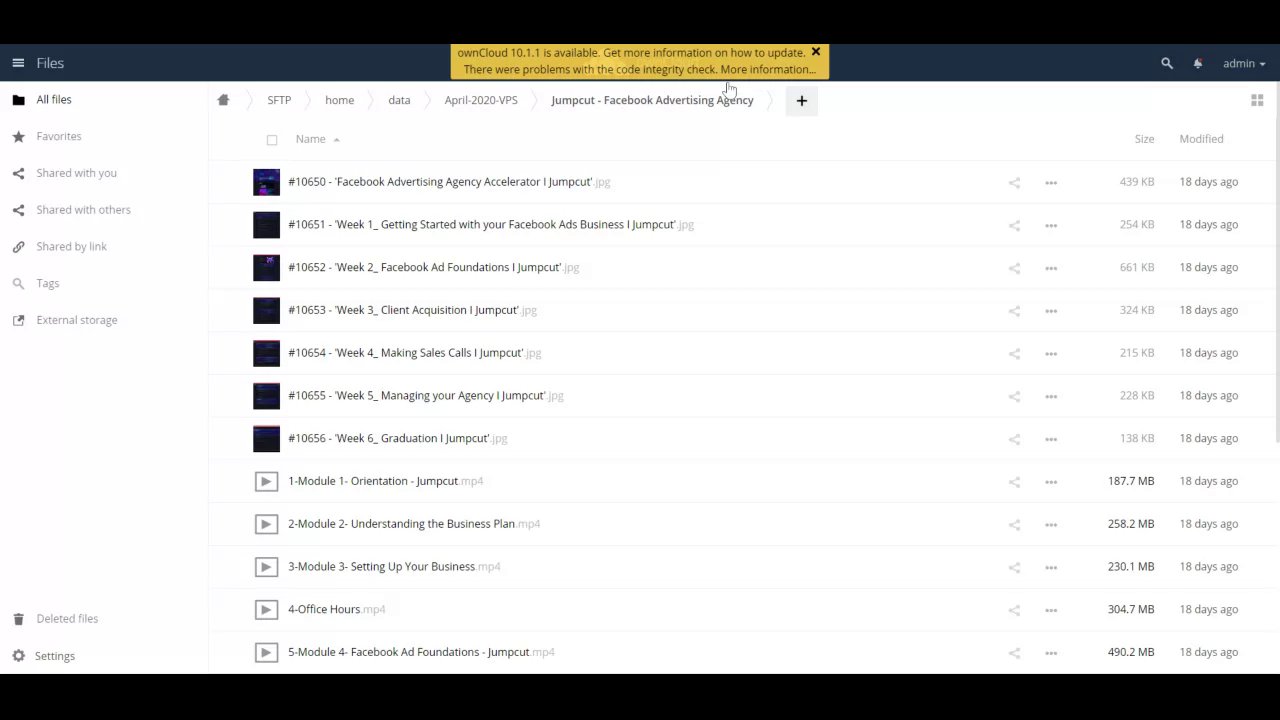Open more actions for #10652 file
The image size is (1280, 720).
[1051, 268]
